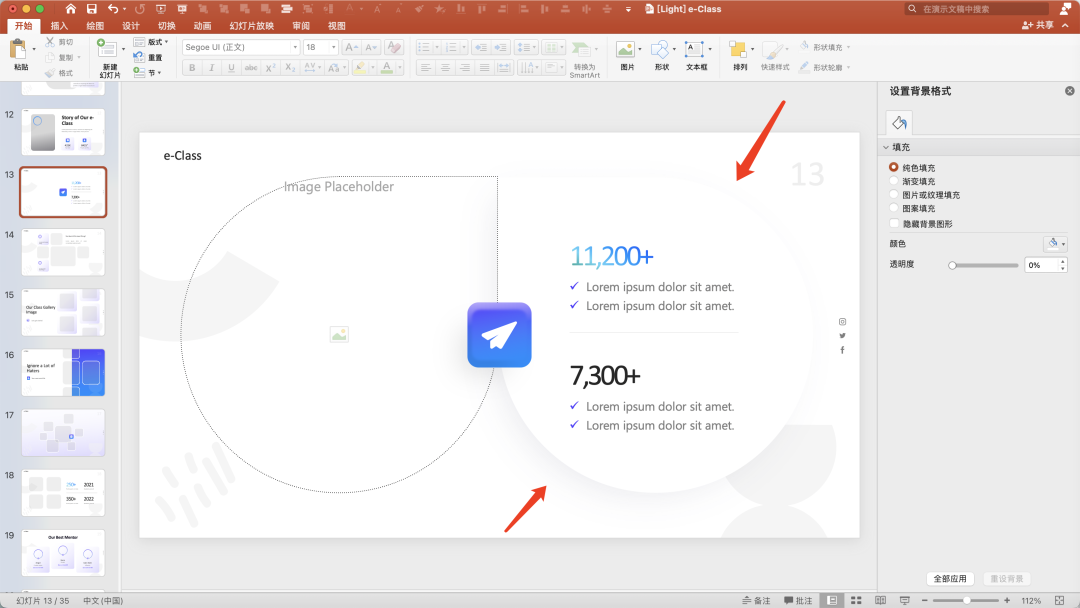Open the Segoe UI font name dropdown
This screenshot has height=608, width=1080.
click(295, 47)
